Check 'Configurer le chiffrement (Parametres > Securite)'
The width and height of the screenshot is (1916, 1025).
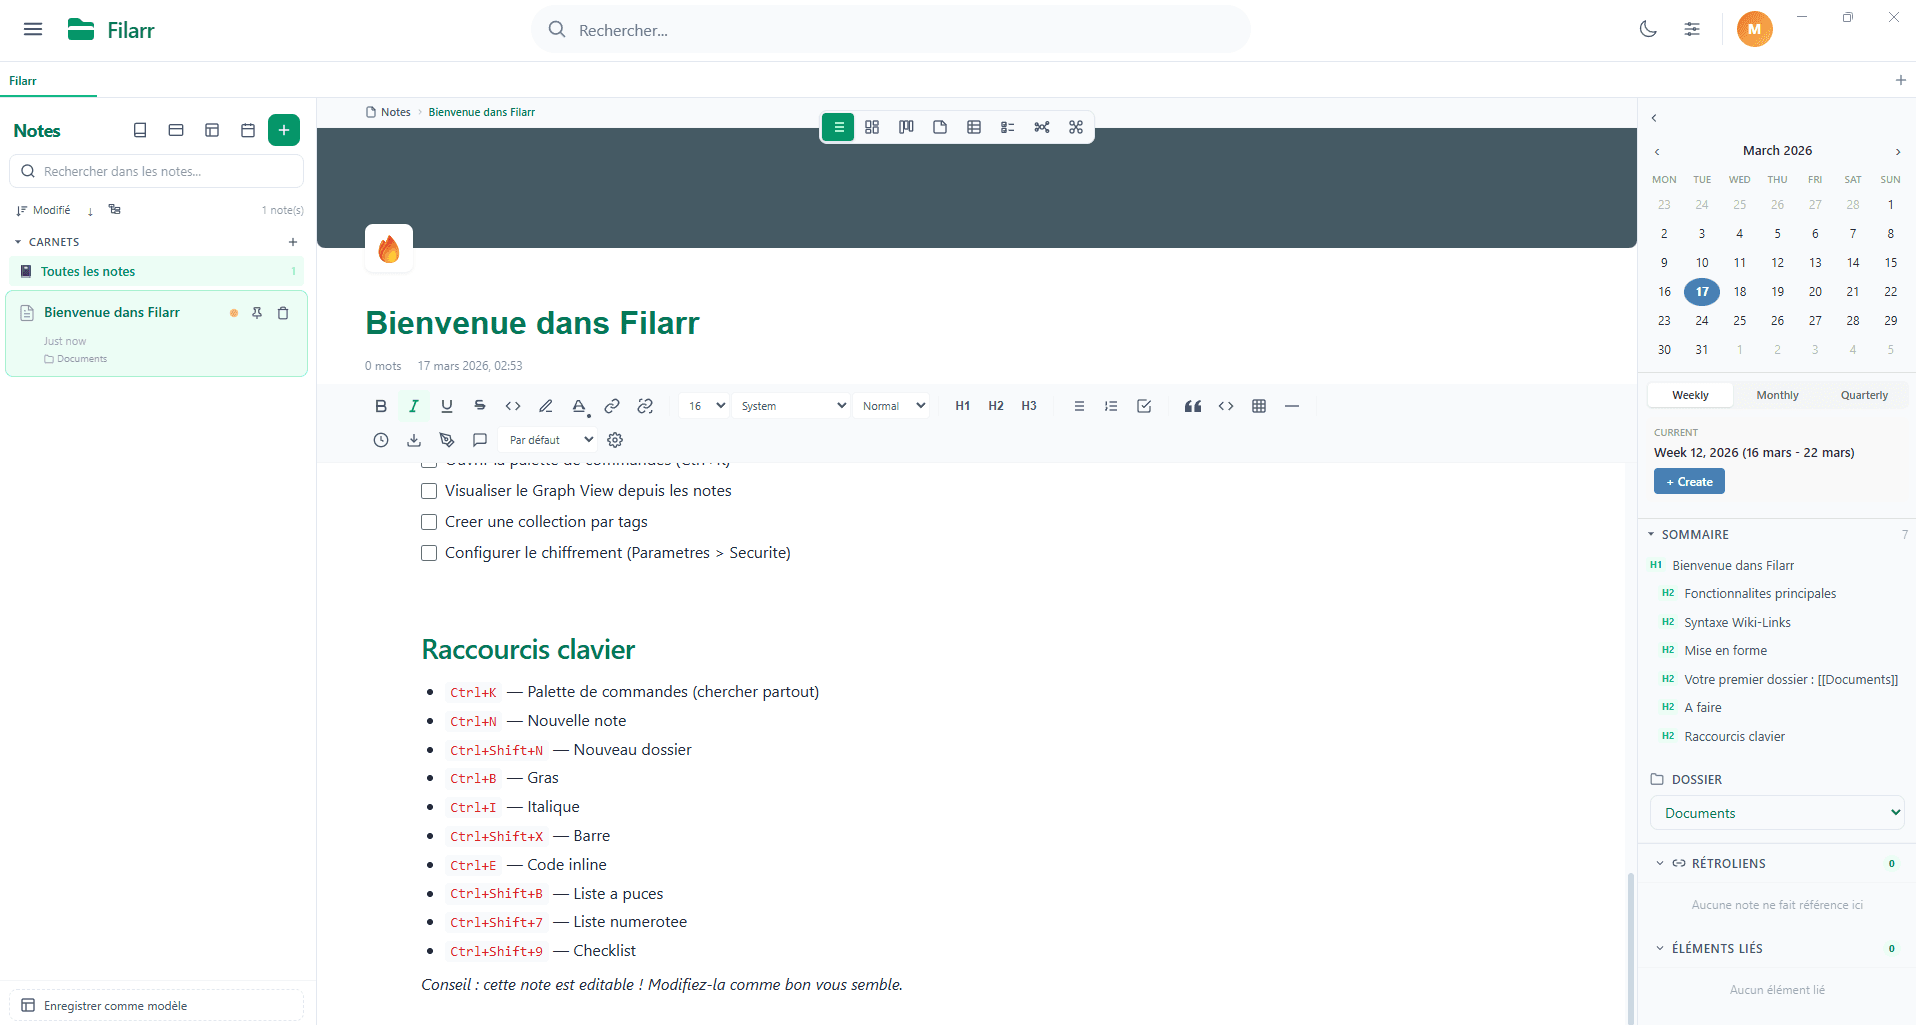click(429, 553)
